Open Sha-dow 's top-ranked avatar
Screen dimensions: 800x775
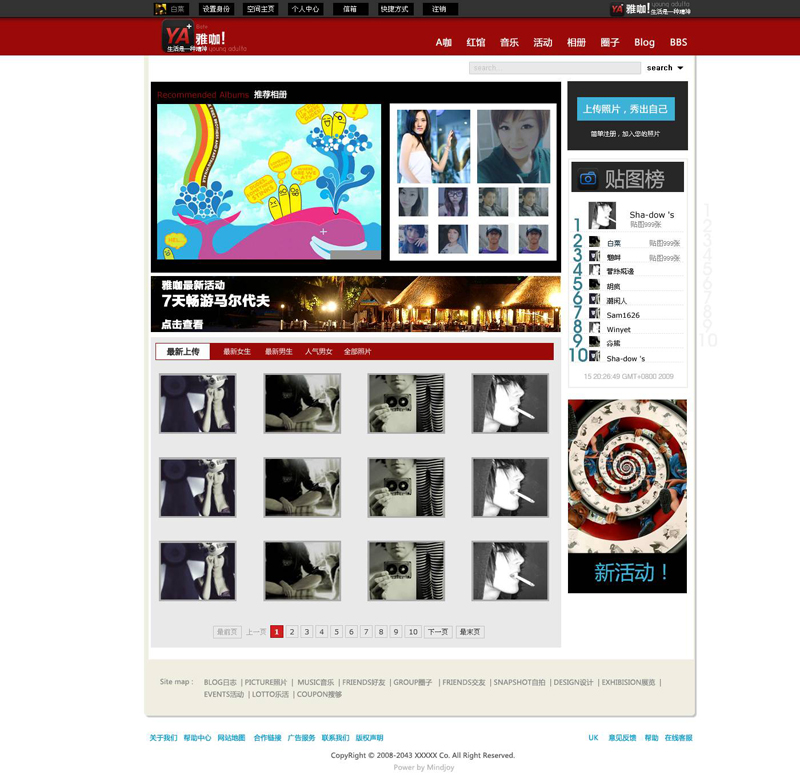[x=602, y=215]
